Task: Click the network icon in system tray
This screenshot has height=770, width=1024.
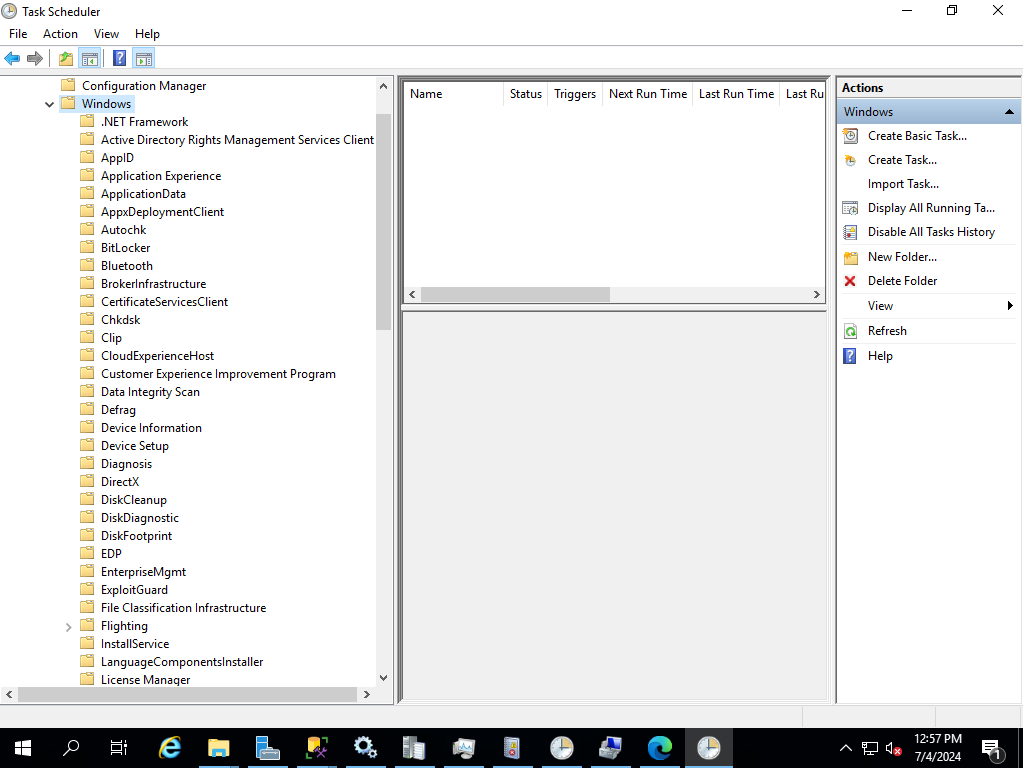Action: point(870,748)
